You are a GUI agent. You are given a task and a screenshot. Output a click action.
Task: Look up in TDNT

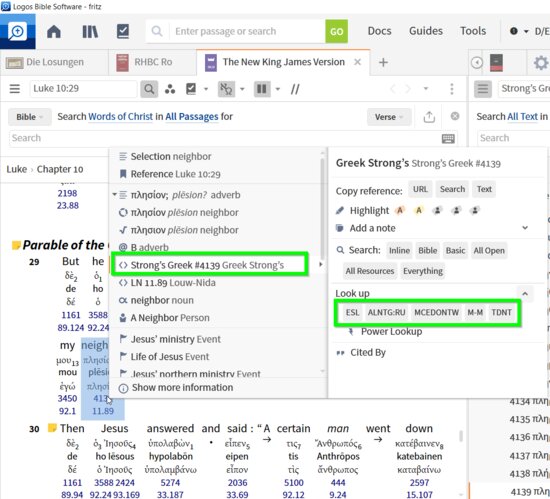pyautogui.click(x=501, y=312)
